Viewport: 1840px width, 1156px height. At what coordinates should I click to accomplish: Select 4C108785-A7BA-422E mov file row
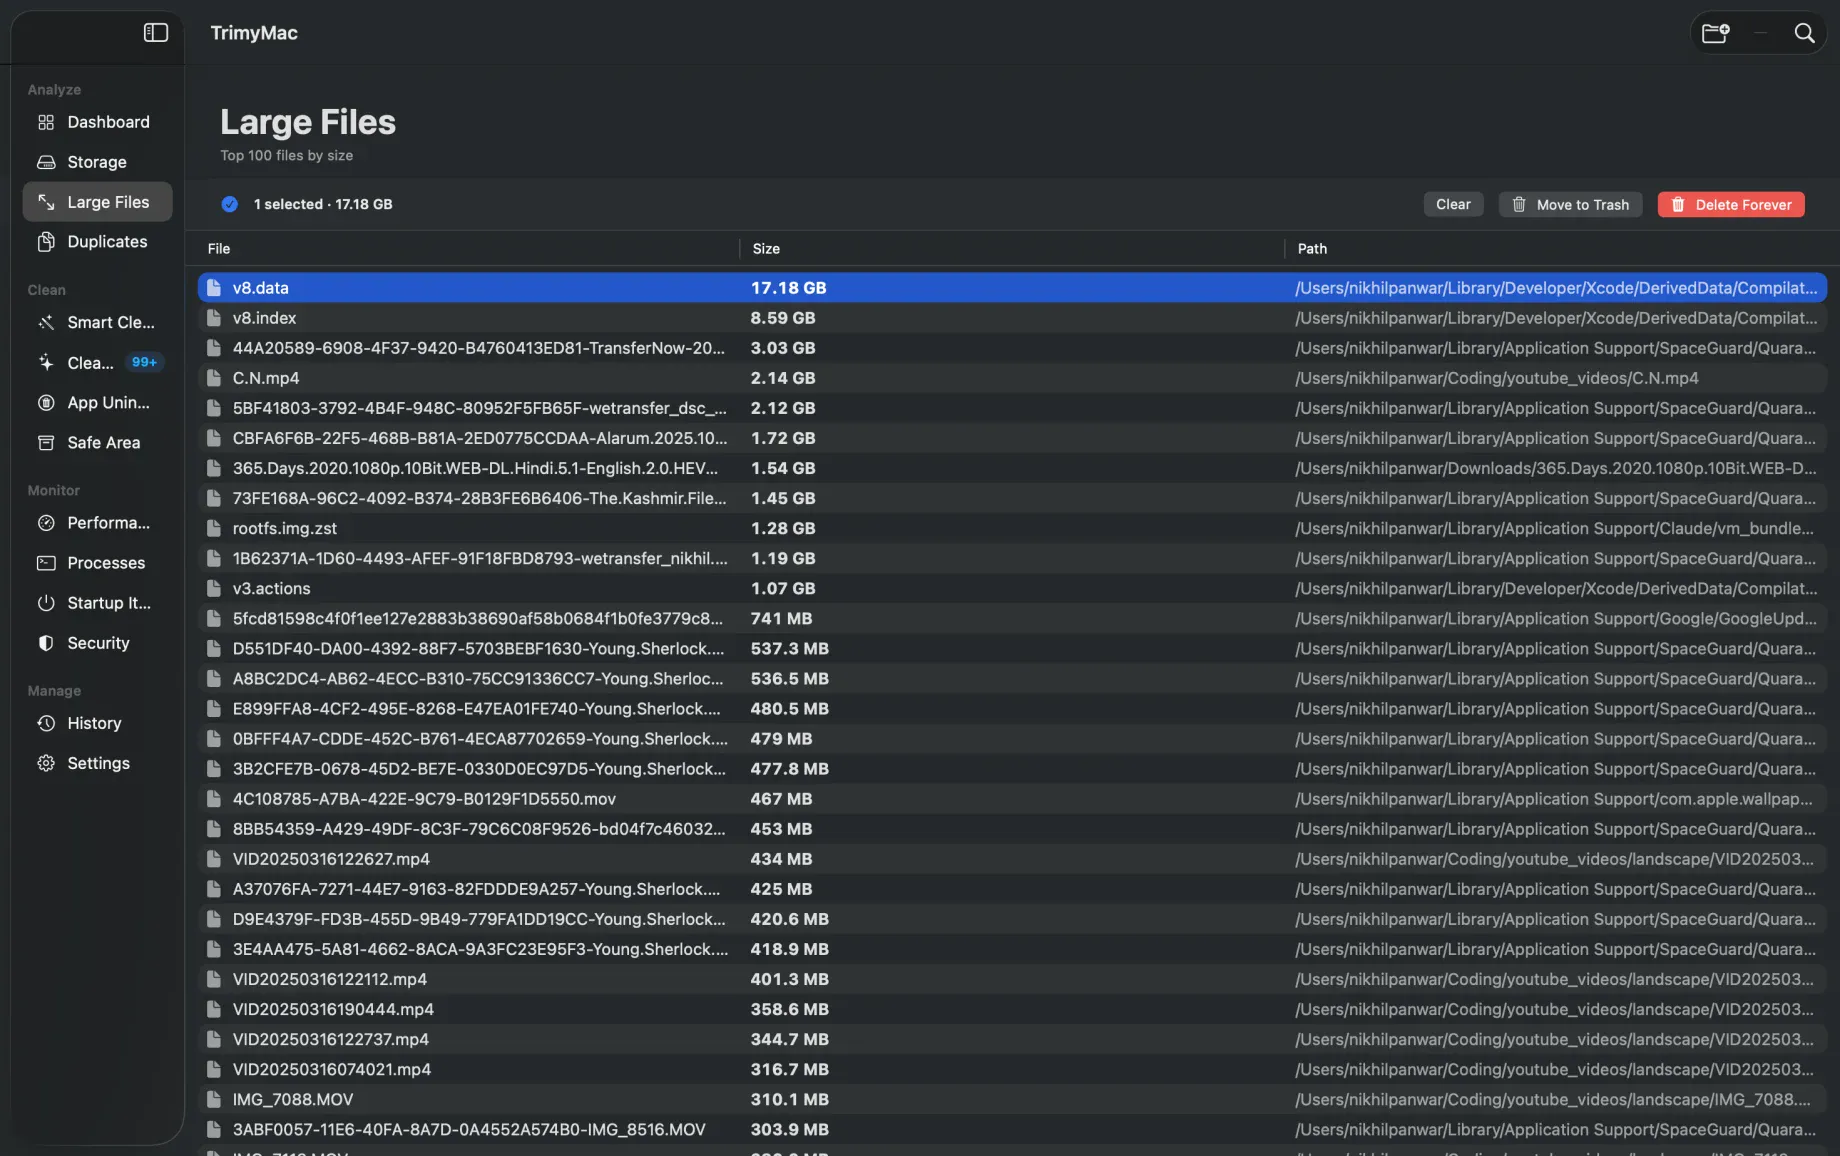[x=1012, y=799]
